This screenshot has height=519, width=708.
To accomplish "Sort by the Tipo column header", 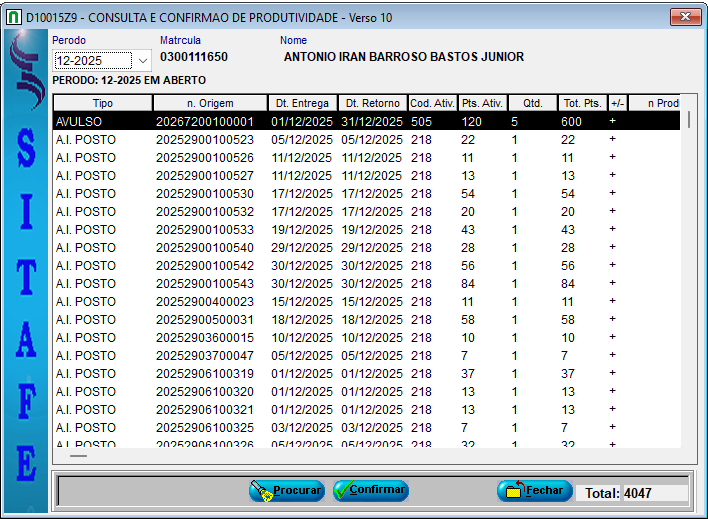I will point(102,103).
